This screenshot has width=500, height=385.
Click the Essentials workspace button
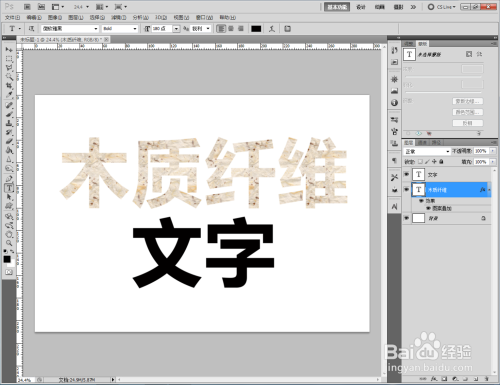point(337,7)
